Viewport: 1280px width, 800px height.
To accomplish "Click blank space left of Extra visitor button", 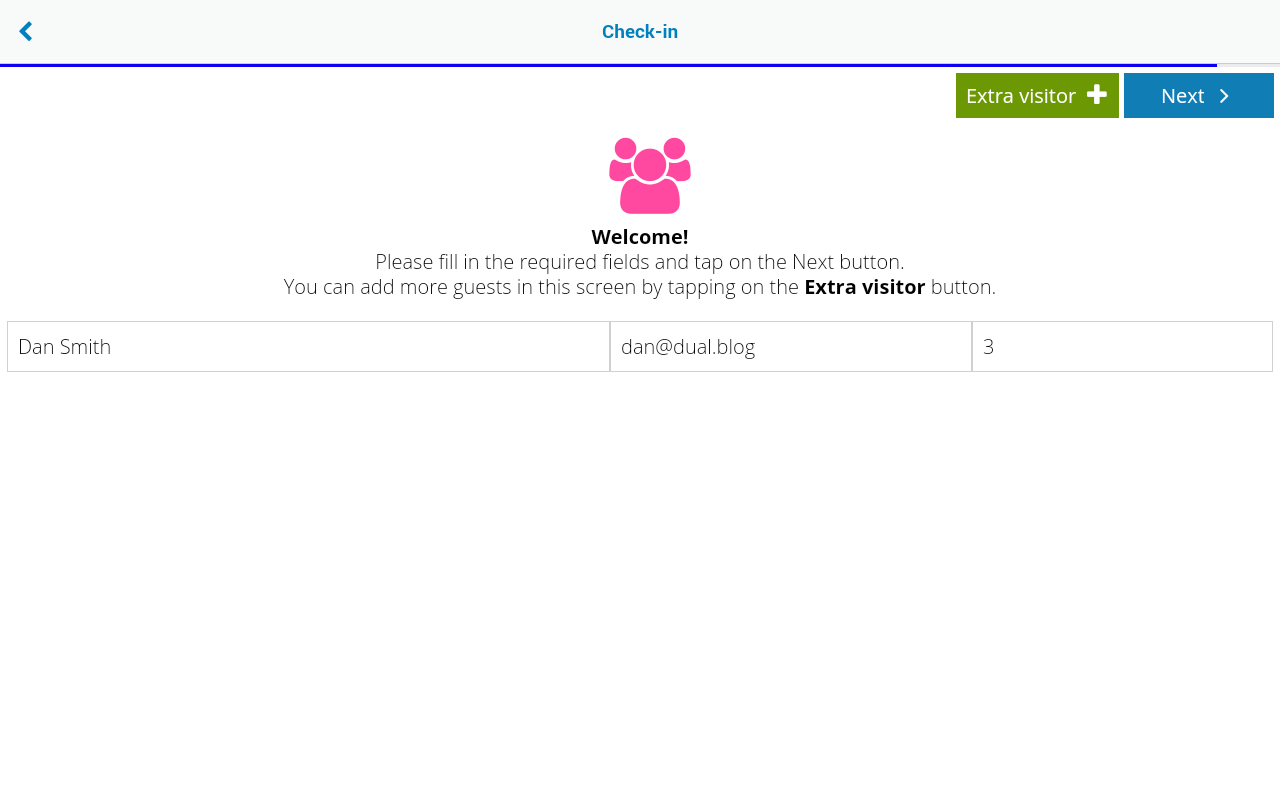I will (478, 95).
